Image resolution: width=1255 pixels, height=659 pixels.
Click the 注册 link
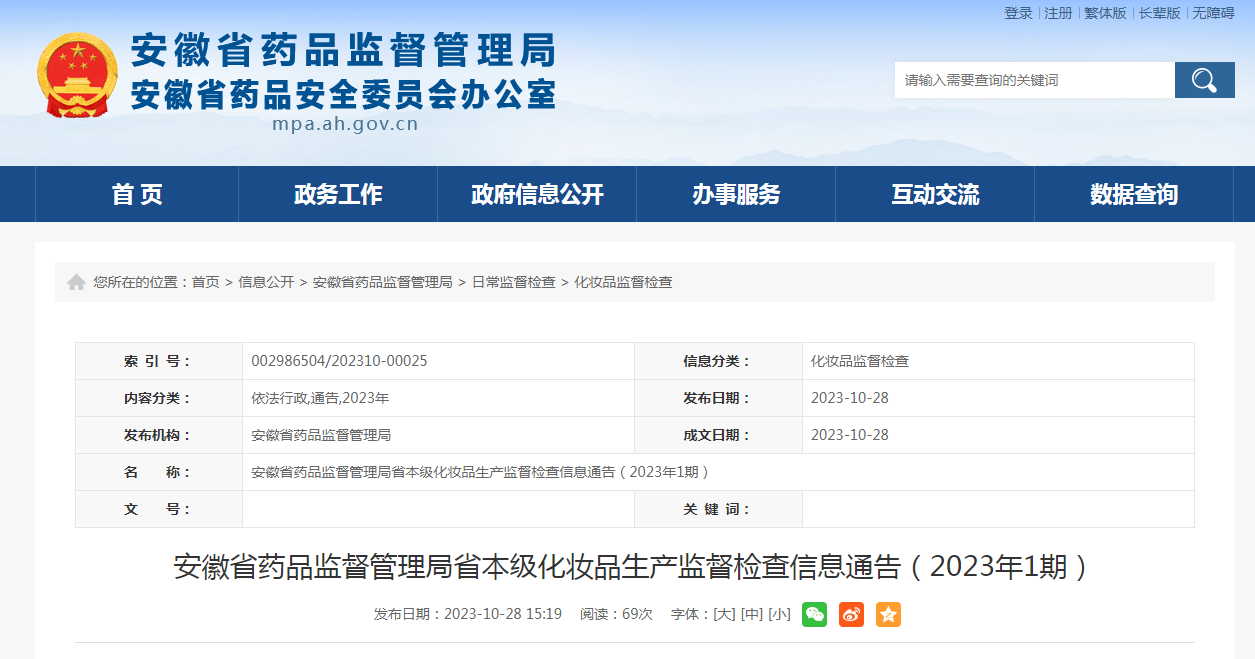pos(1058,13)
